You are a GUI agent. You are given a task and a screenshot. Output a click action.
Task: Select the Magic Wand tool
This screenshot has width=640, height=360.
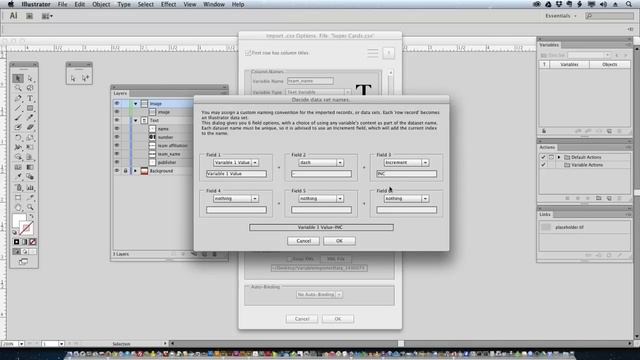18,88
